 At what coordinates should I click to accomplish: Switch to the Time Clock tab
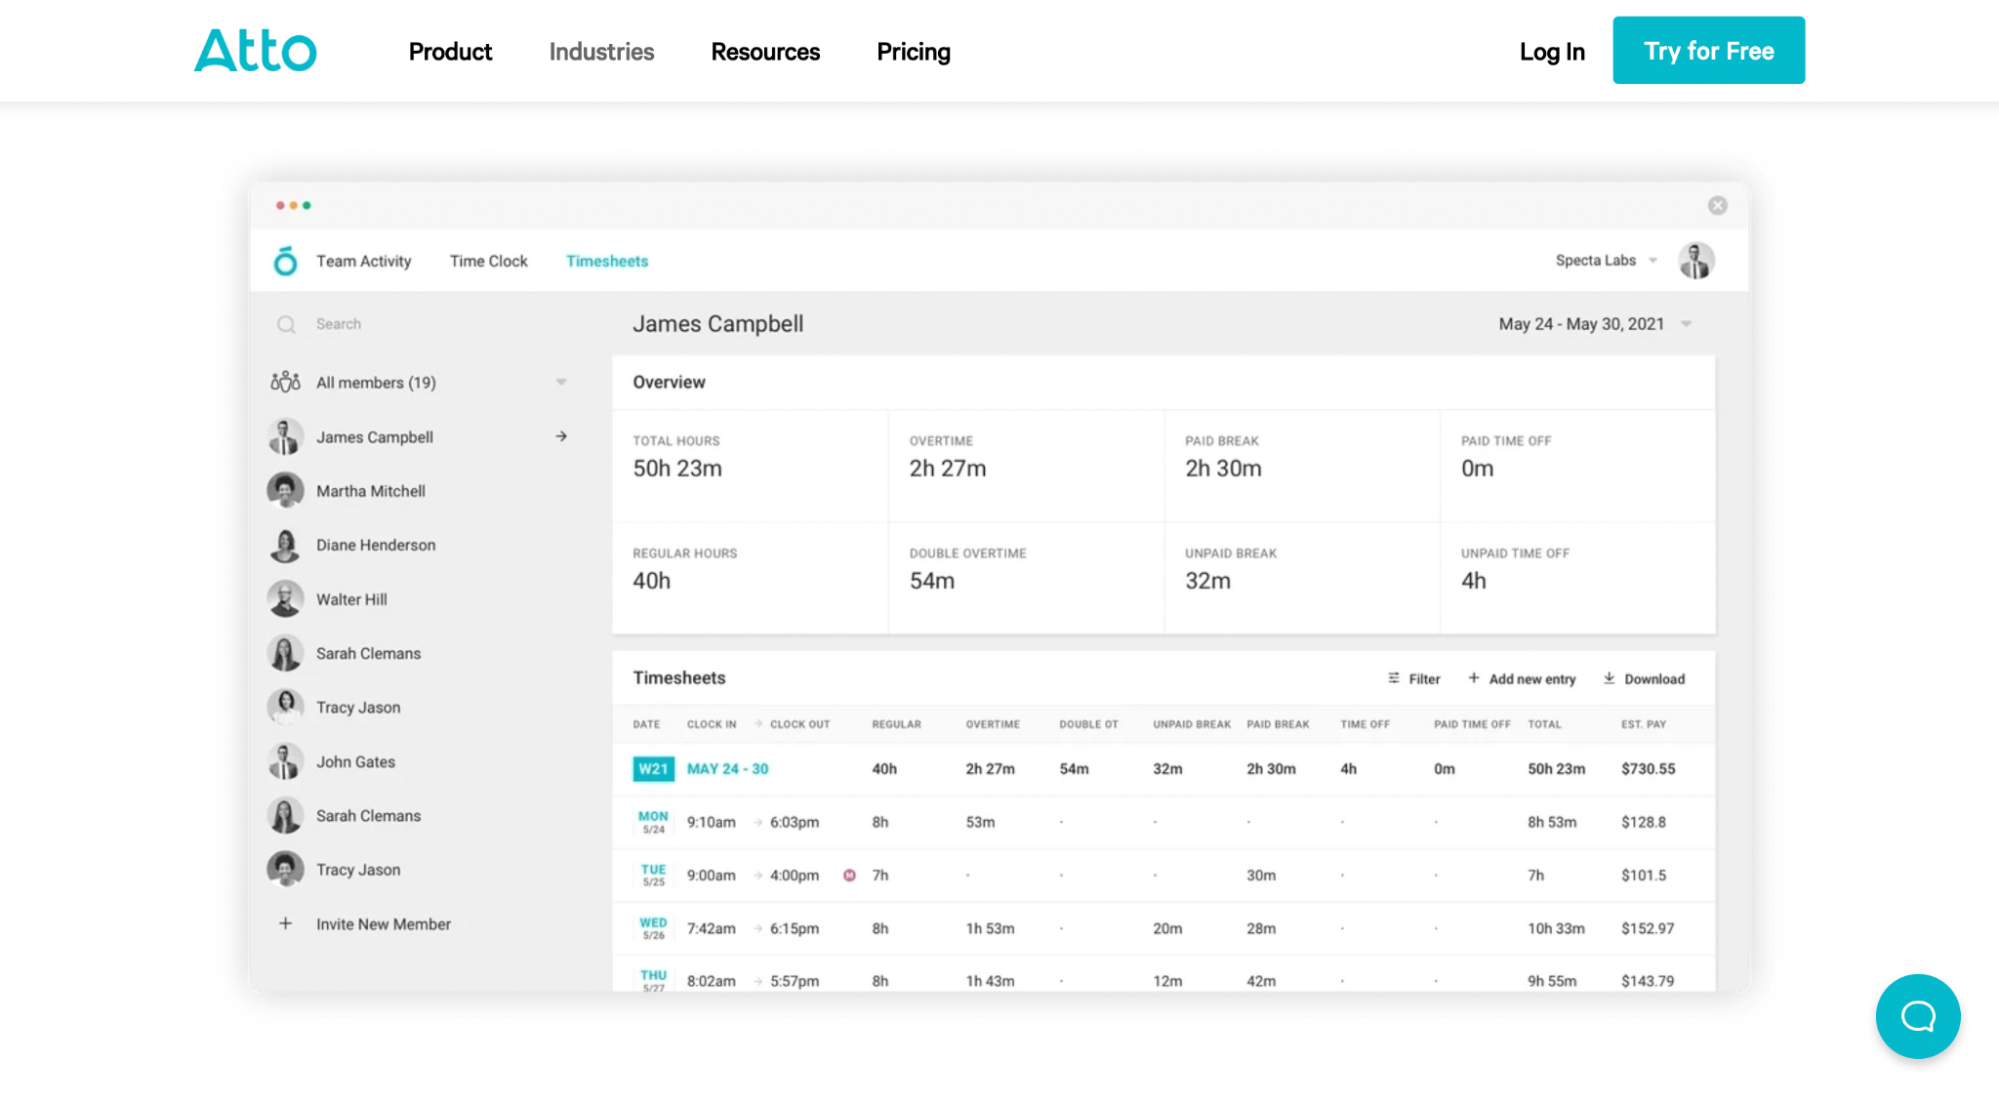pyautogui.click(x=488, y=260)
